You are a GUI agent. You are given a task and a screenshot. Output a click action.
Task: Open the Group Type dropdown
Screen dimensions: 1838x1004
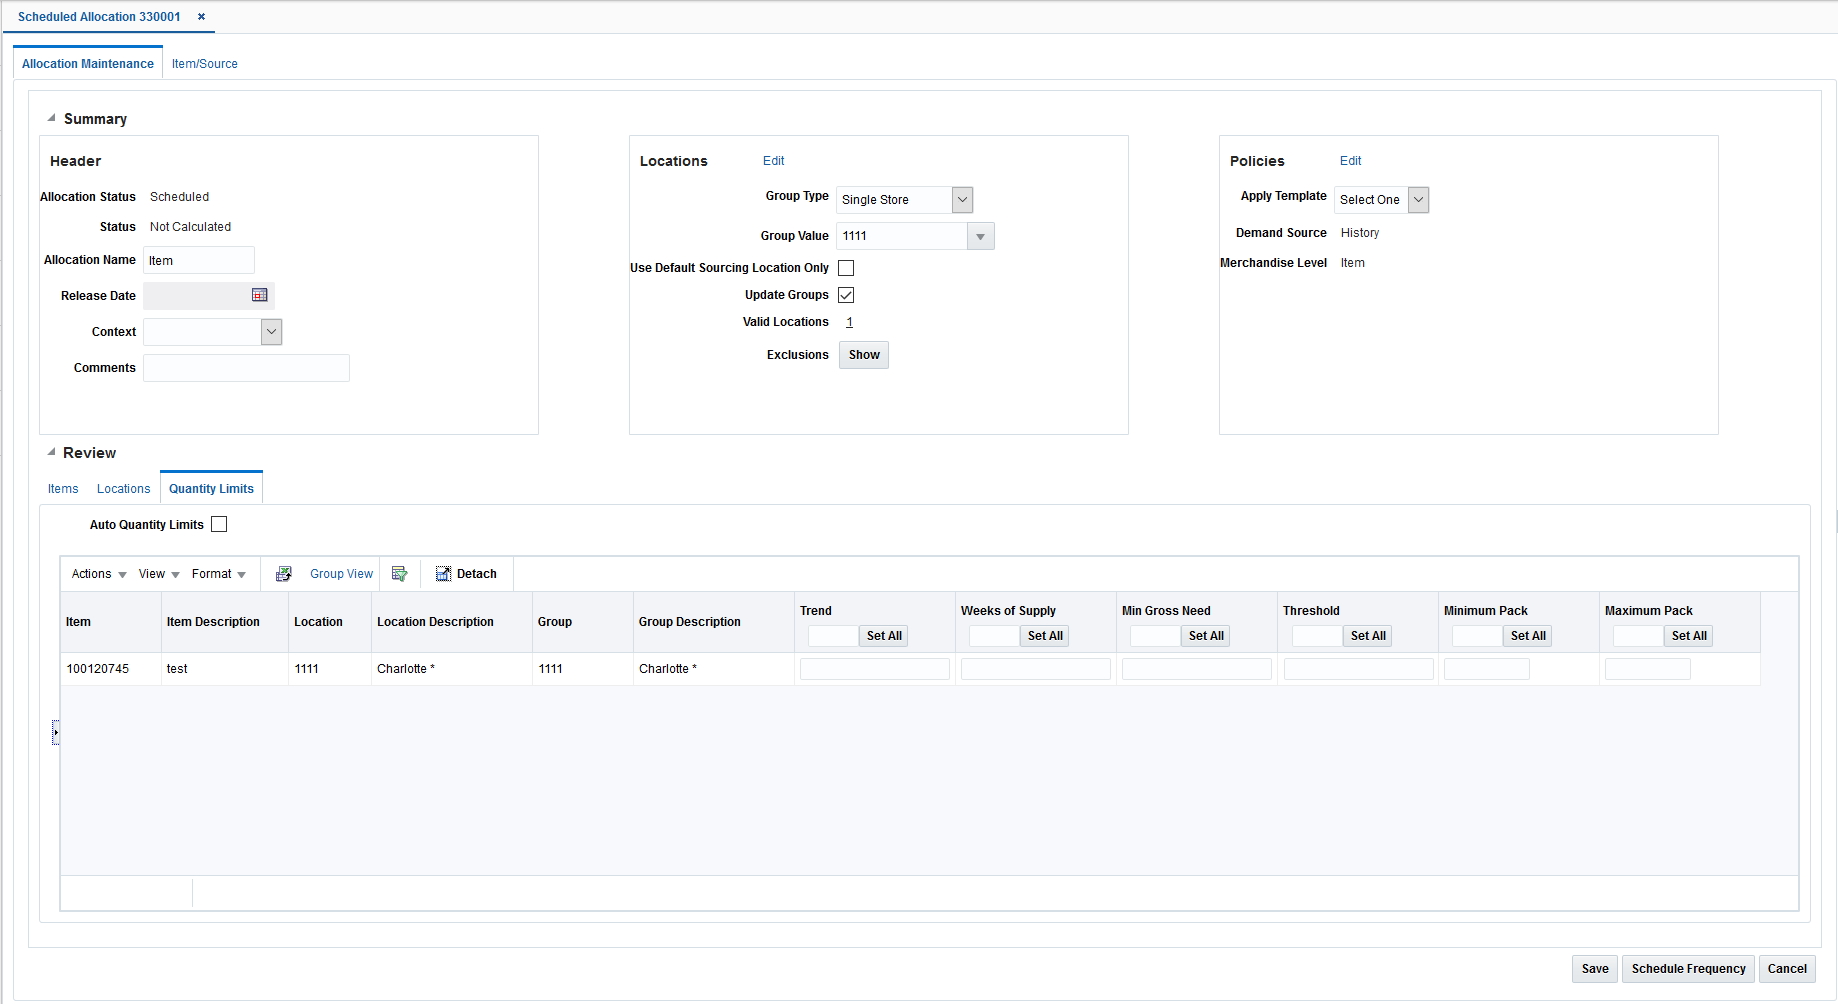(x=961, y=200)
